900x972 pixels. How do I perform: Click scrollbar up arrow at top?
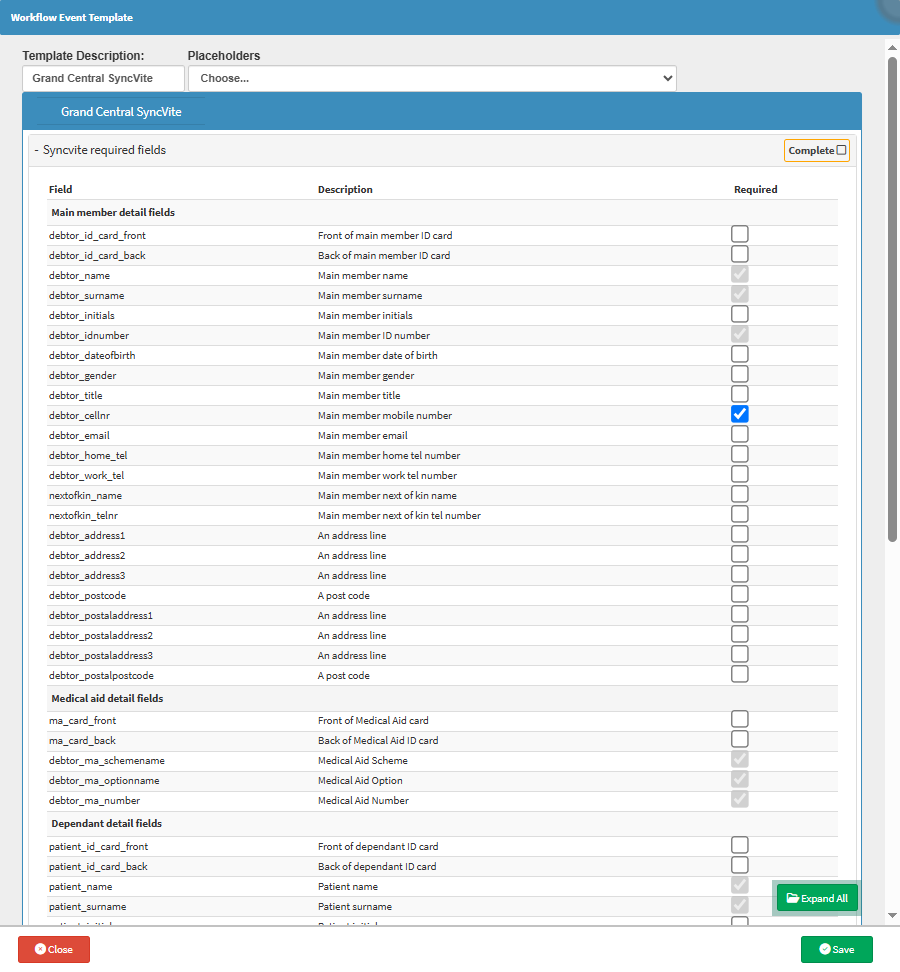(x=892, y=46)
